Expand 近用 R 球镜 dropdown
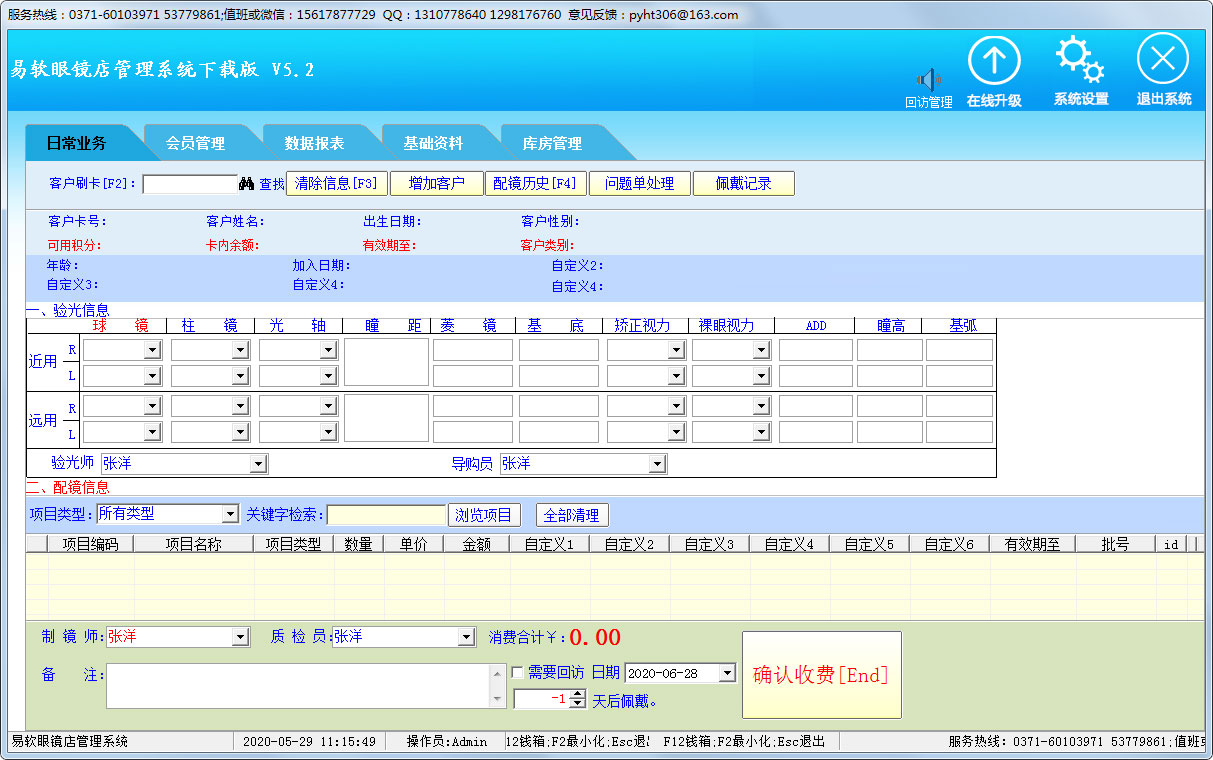 [x=152, y=350]
